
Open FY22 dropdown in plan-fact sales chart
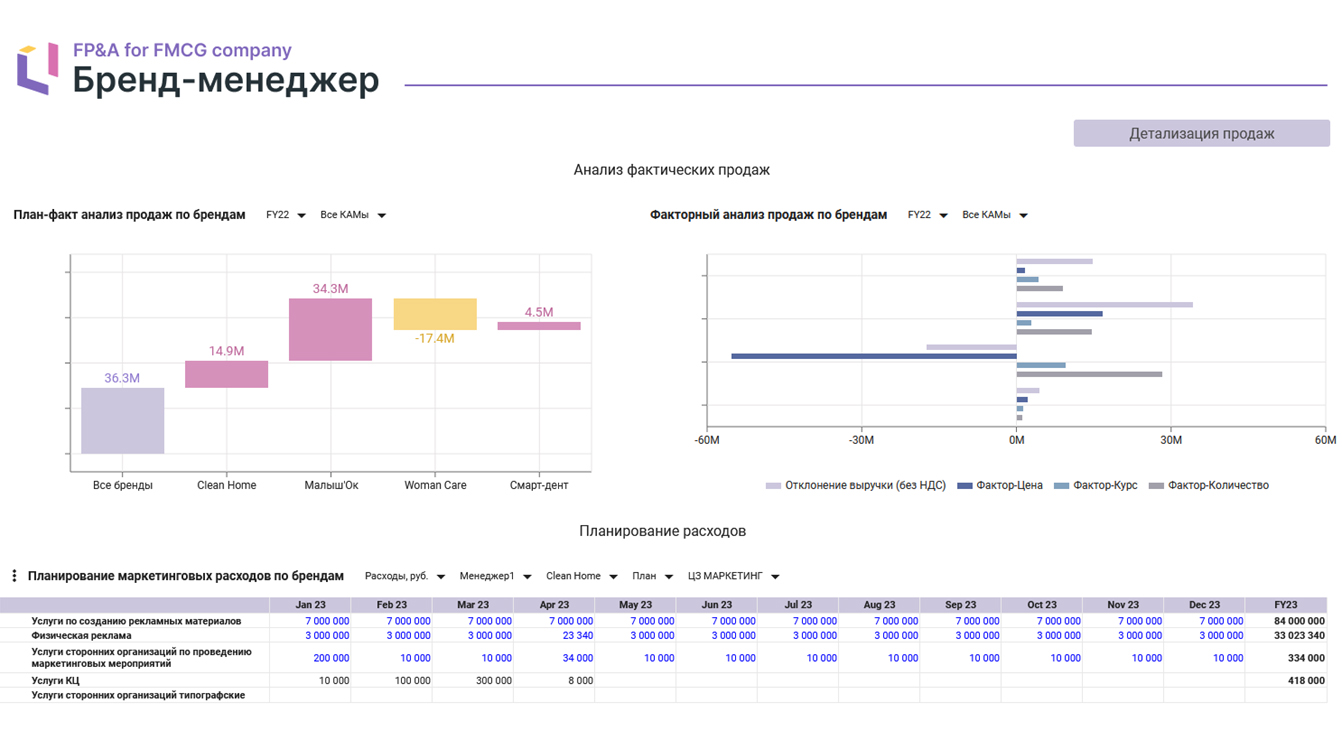(285, 215)
